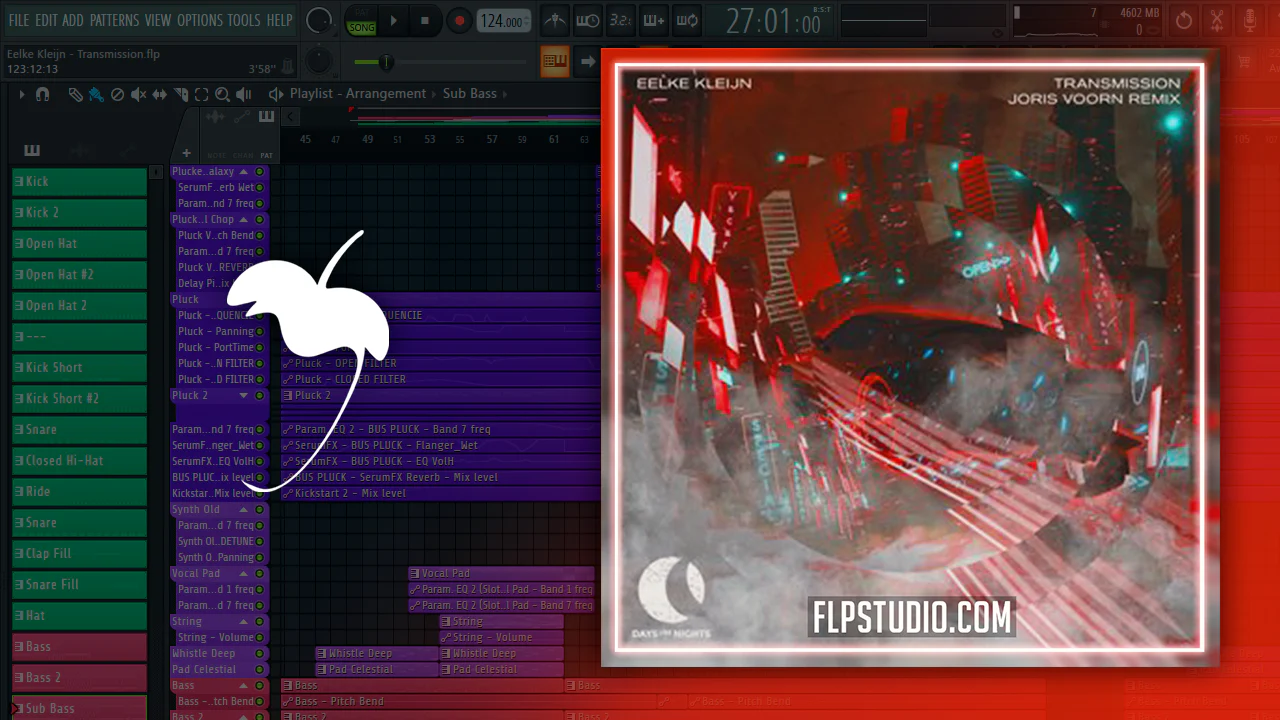Click the plus icon above the track list

tap(186, 153)
